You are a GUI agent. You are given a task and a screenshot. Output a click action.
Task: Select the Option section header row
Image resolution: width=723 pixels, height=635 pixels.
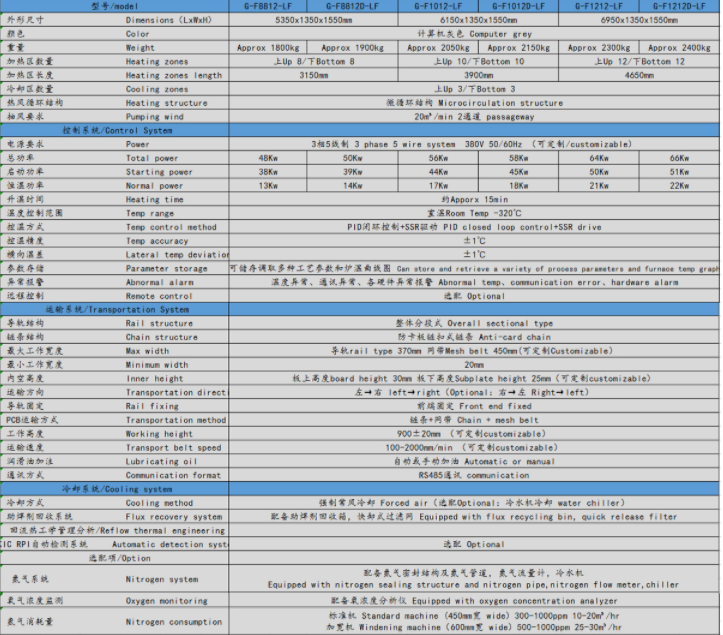click(120, 558)
